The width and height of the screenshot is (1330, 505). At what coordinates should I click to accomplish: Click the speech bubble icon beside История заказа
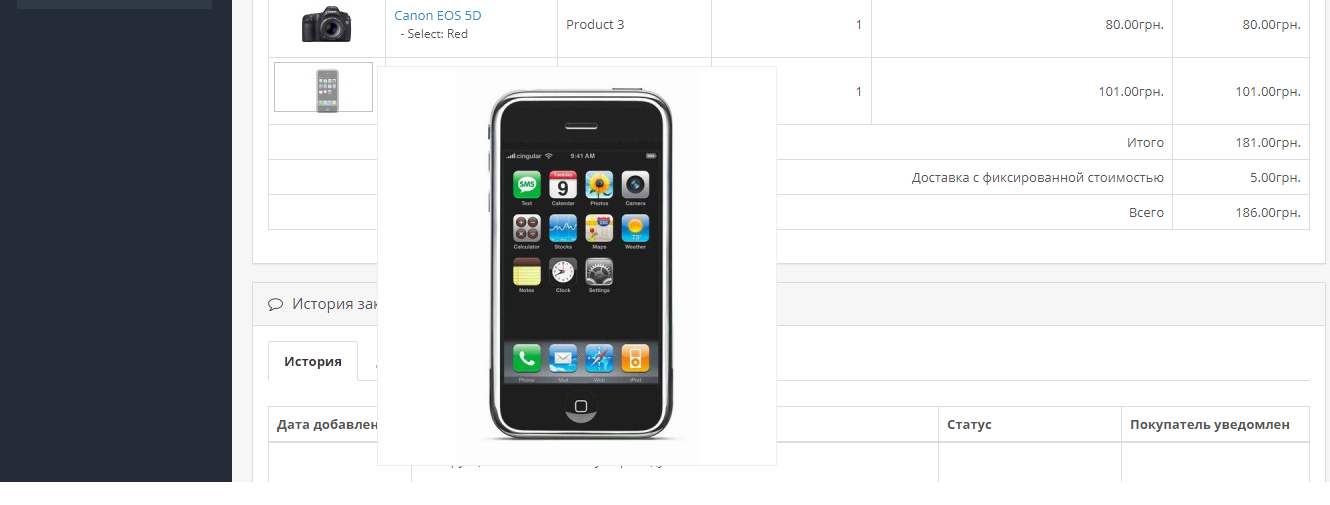click(275, 304)
